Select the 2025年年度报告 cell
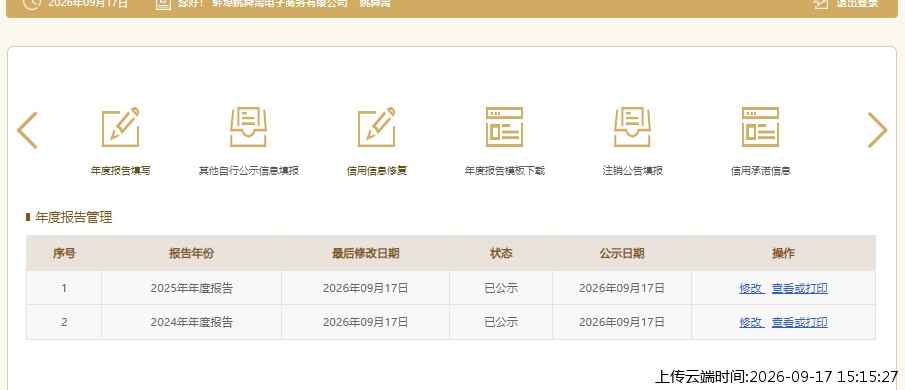Screen dimensions: 905x390 [x=192, y=288]
